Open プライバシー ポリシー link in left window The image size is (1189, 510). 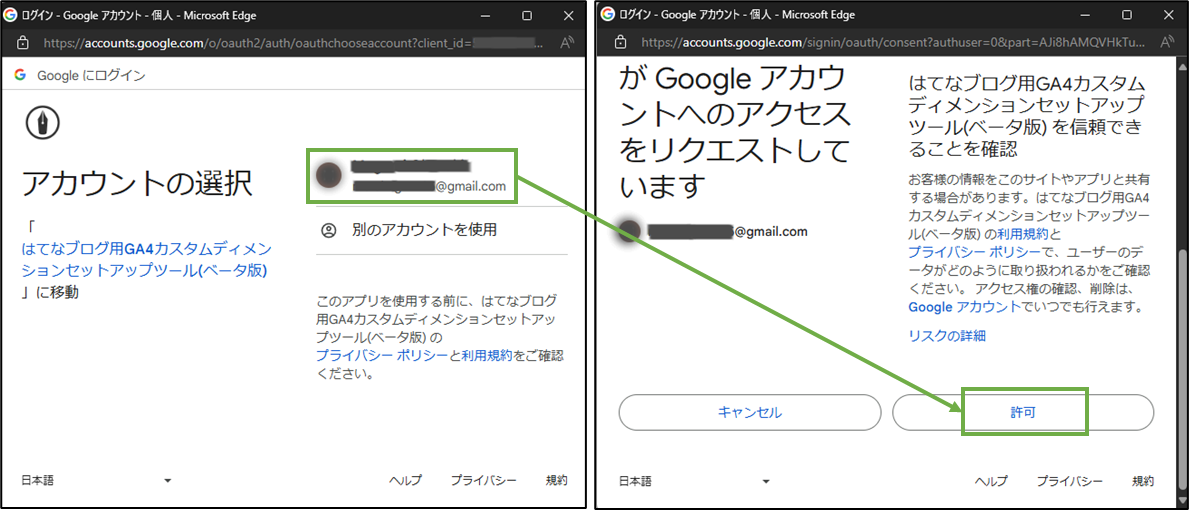click(x=381, y=355)
